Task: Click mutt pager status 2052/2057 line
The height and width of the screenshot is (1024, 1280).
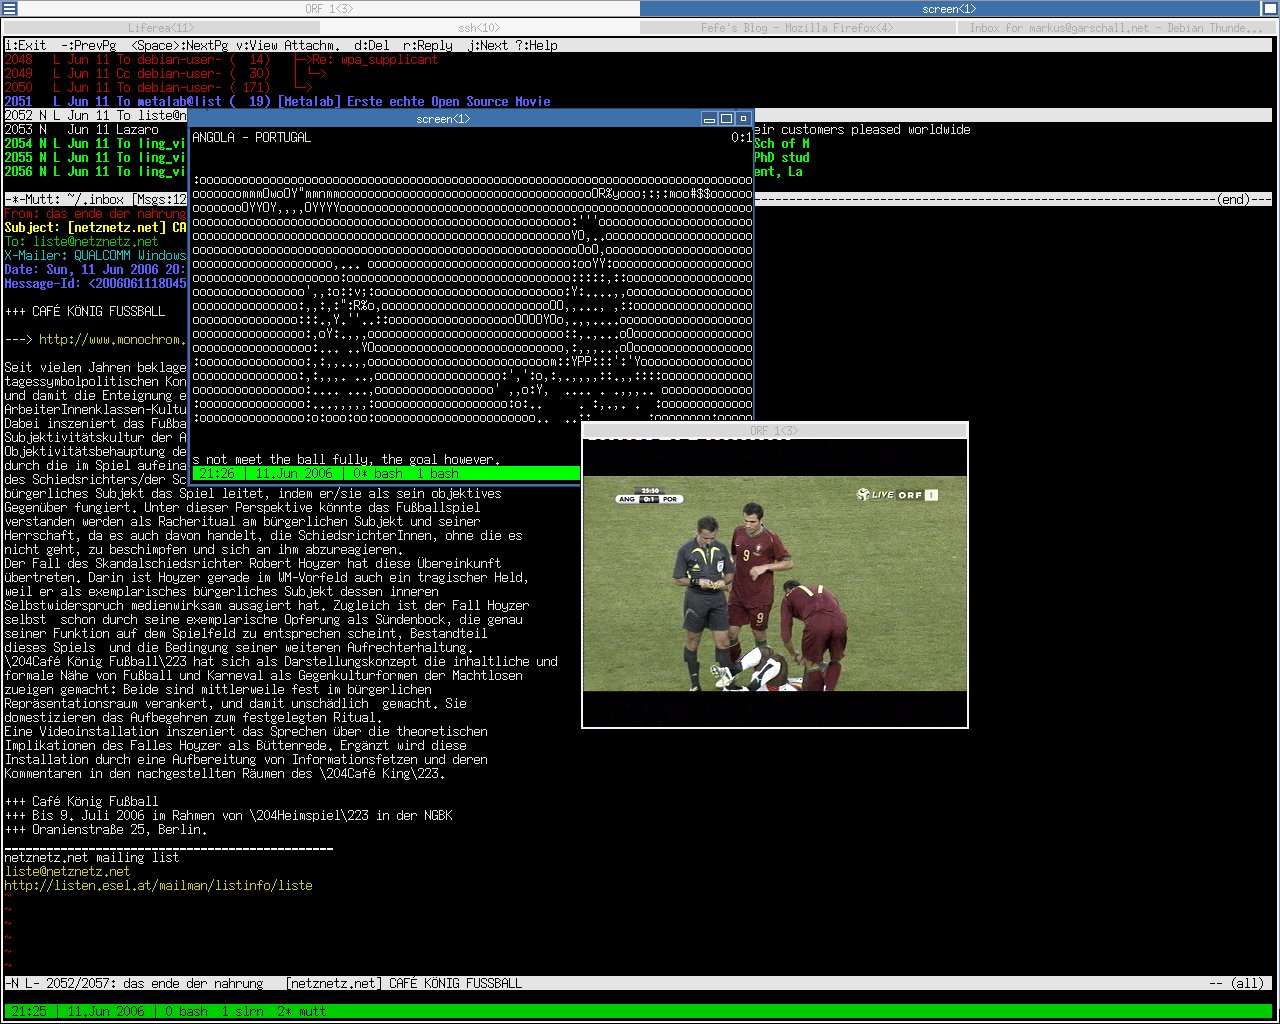Action: [x=640, y=983]
